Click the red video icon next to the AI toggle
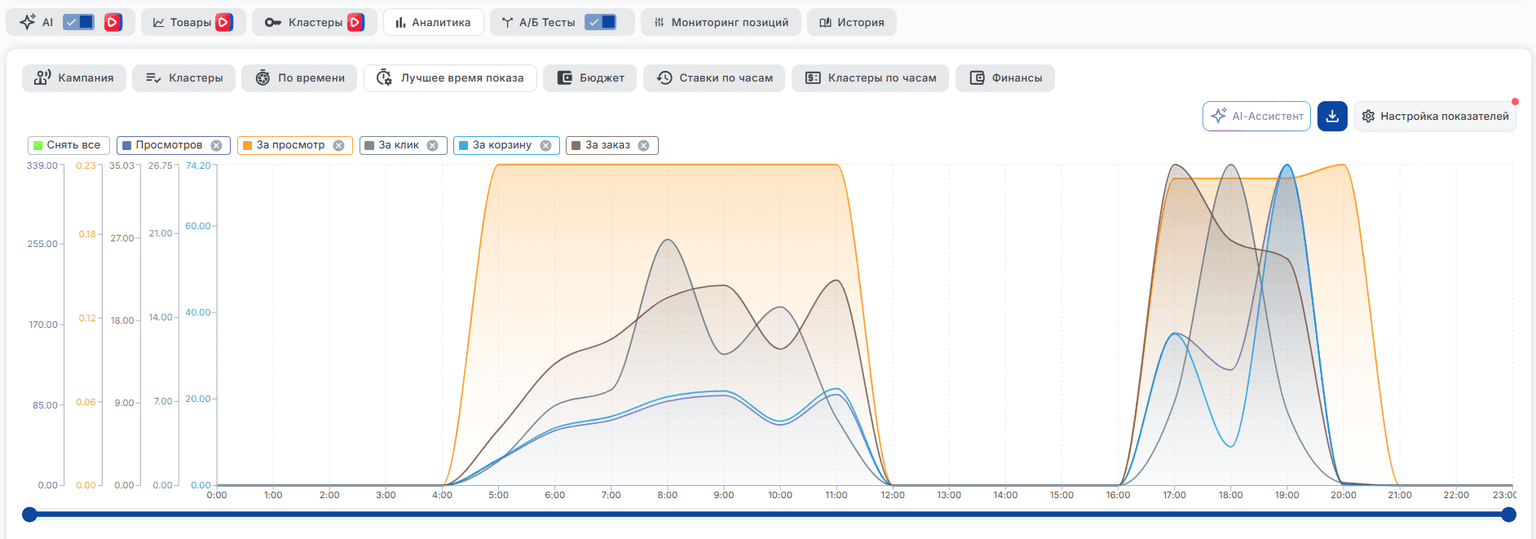The height and width of the screenshot is (539, 1536). click(113, 22)
